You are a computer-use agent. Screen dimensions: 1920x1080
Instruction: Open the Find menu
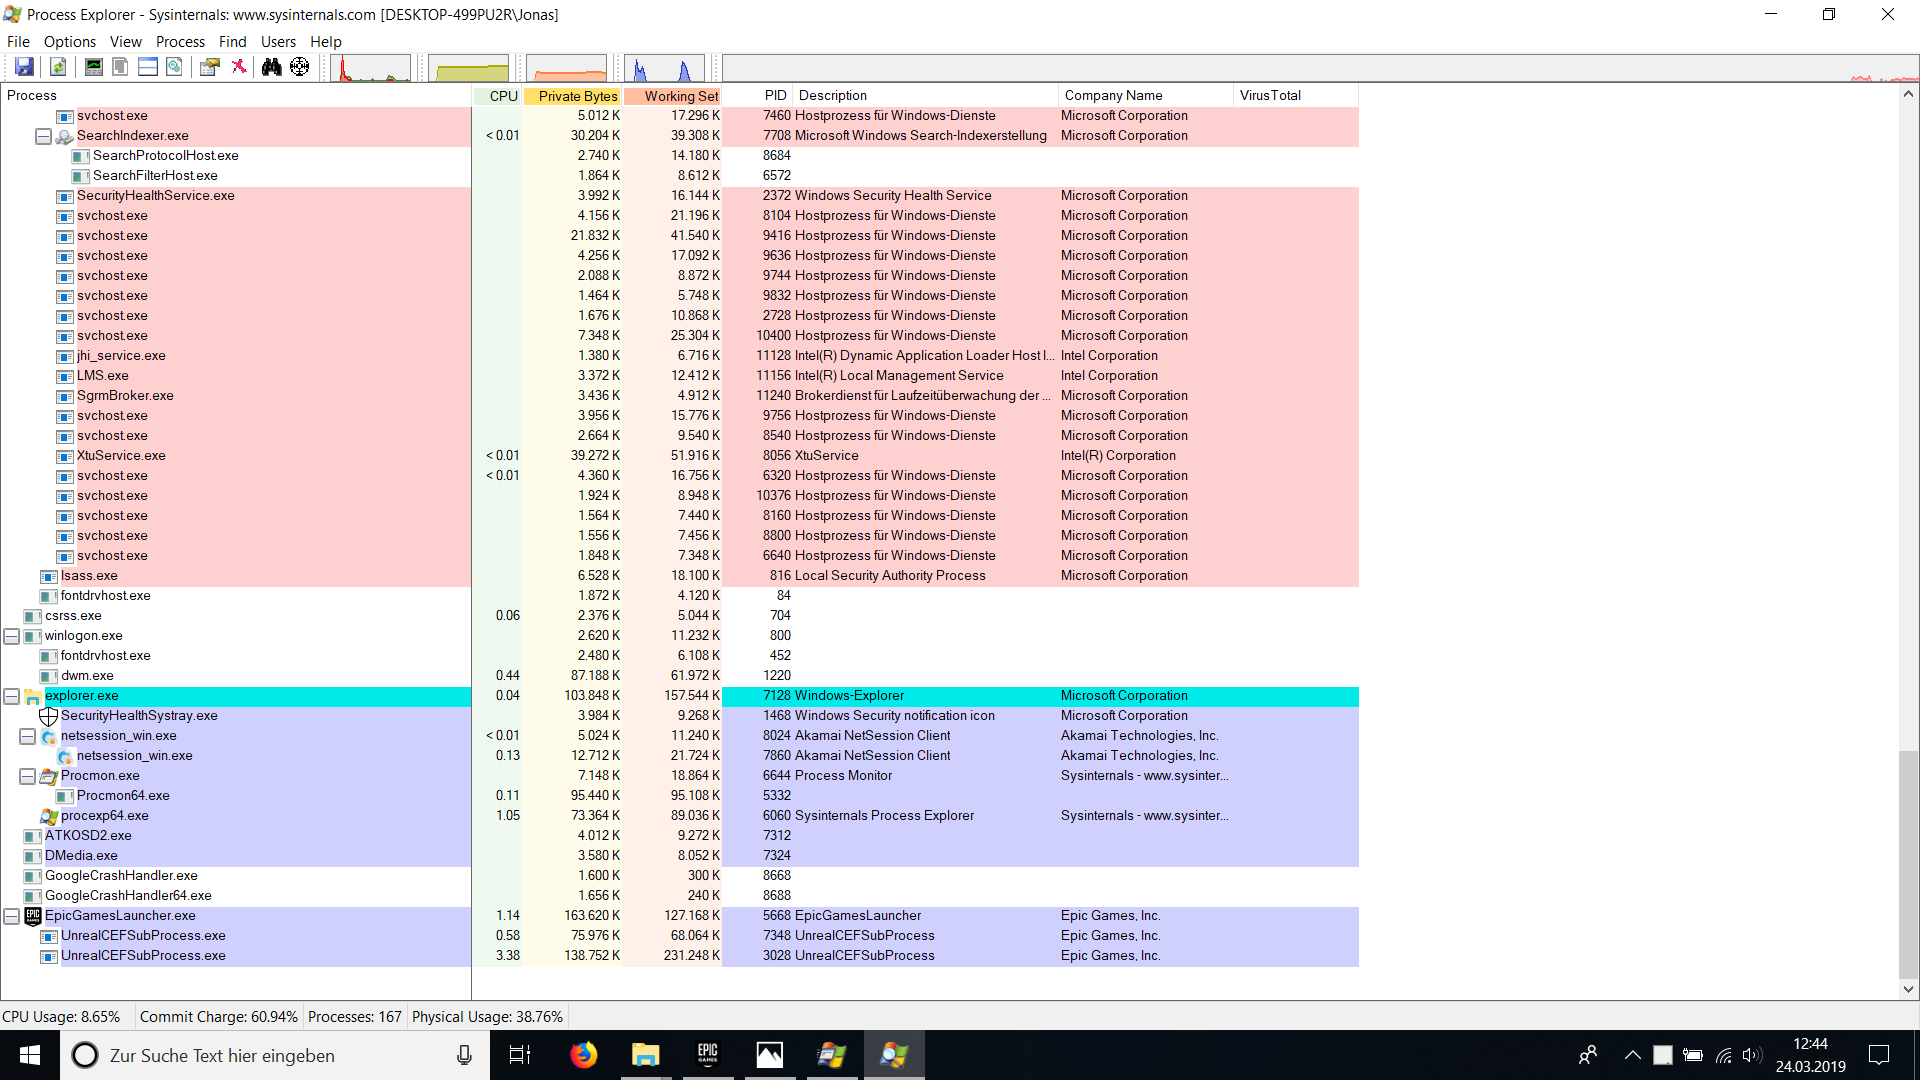232,41
